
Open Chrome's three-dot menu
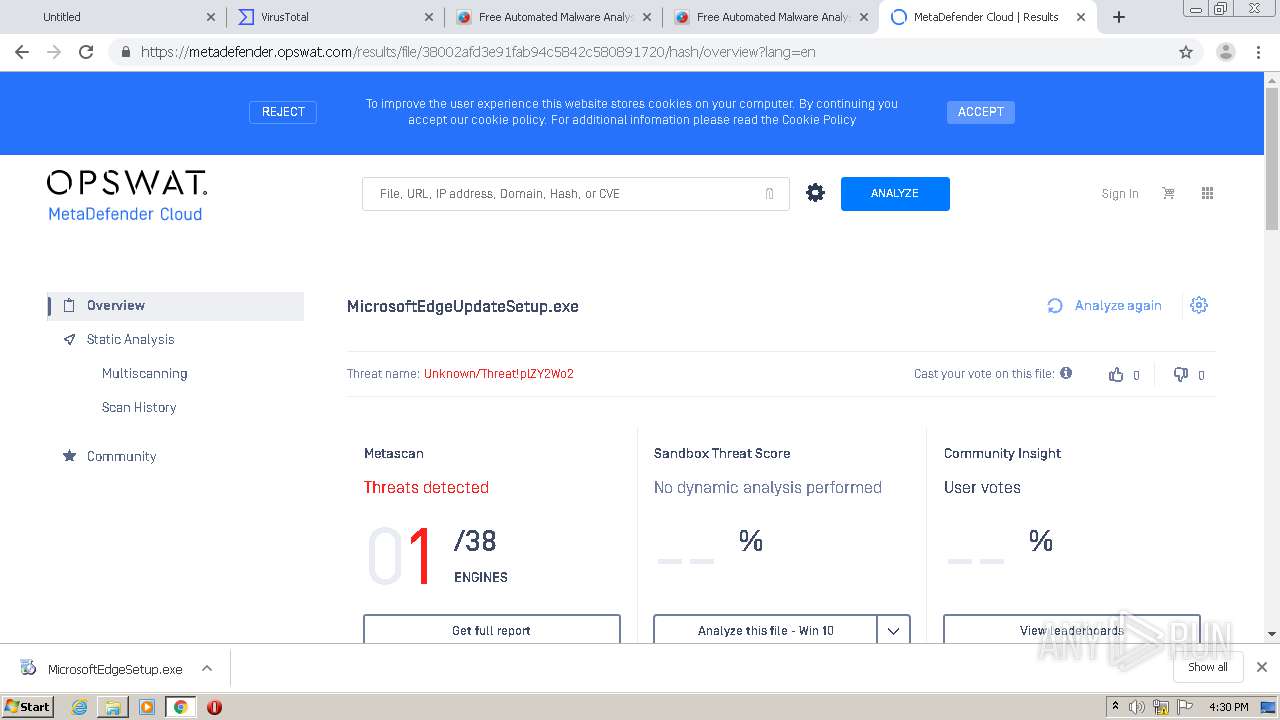pyautogui.click(x=1258, y=52)
